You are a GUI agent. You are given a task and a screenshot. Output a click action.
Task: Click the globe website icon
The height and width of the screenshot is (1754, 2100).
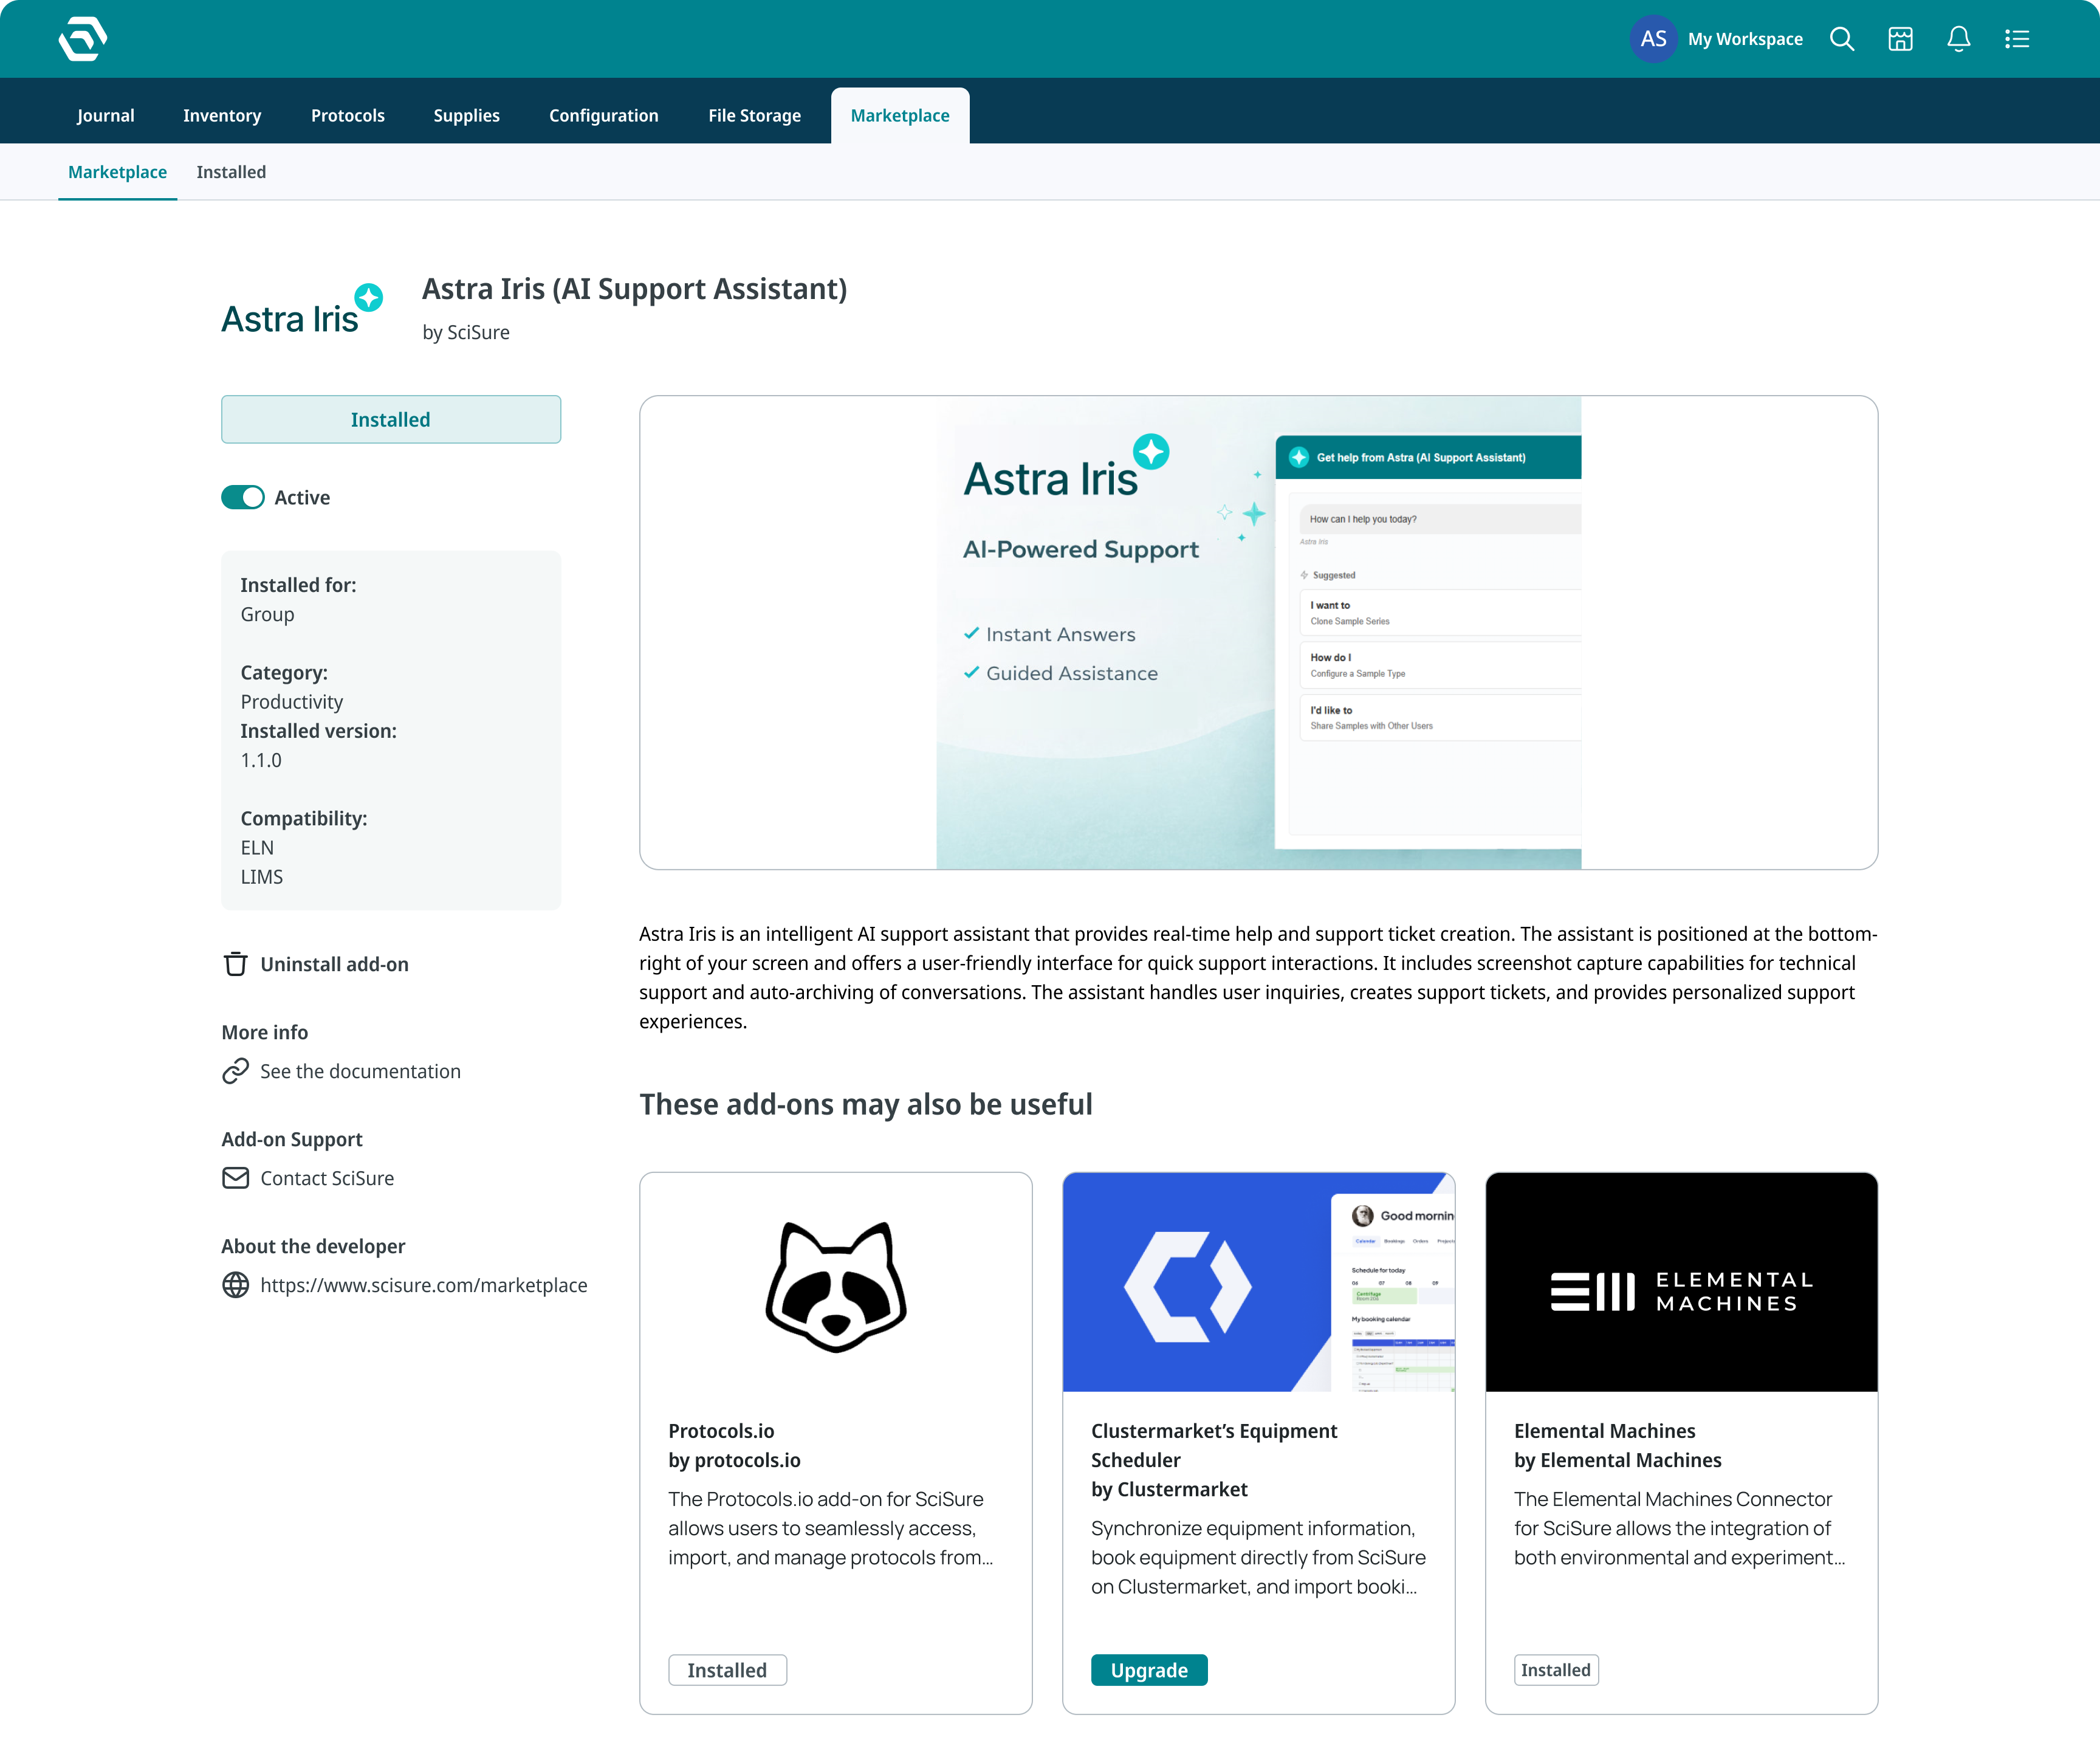pos(235,1285)
